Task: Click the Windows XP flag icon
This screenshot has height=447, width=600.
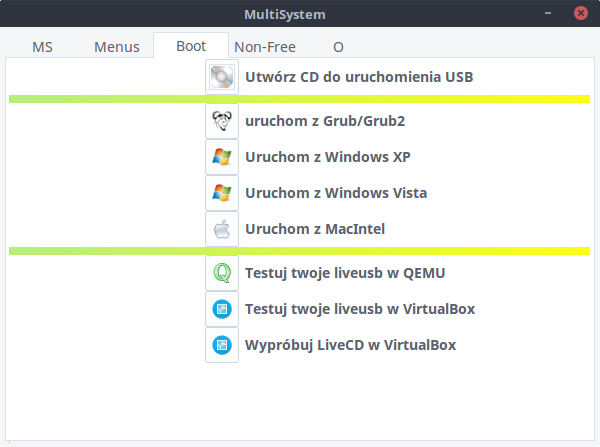Action: click(222, 157)
